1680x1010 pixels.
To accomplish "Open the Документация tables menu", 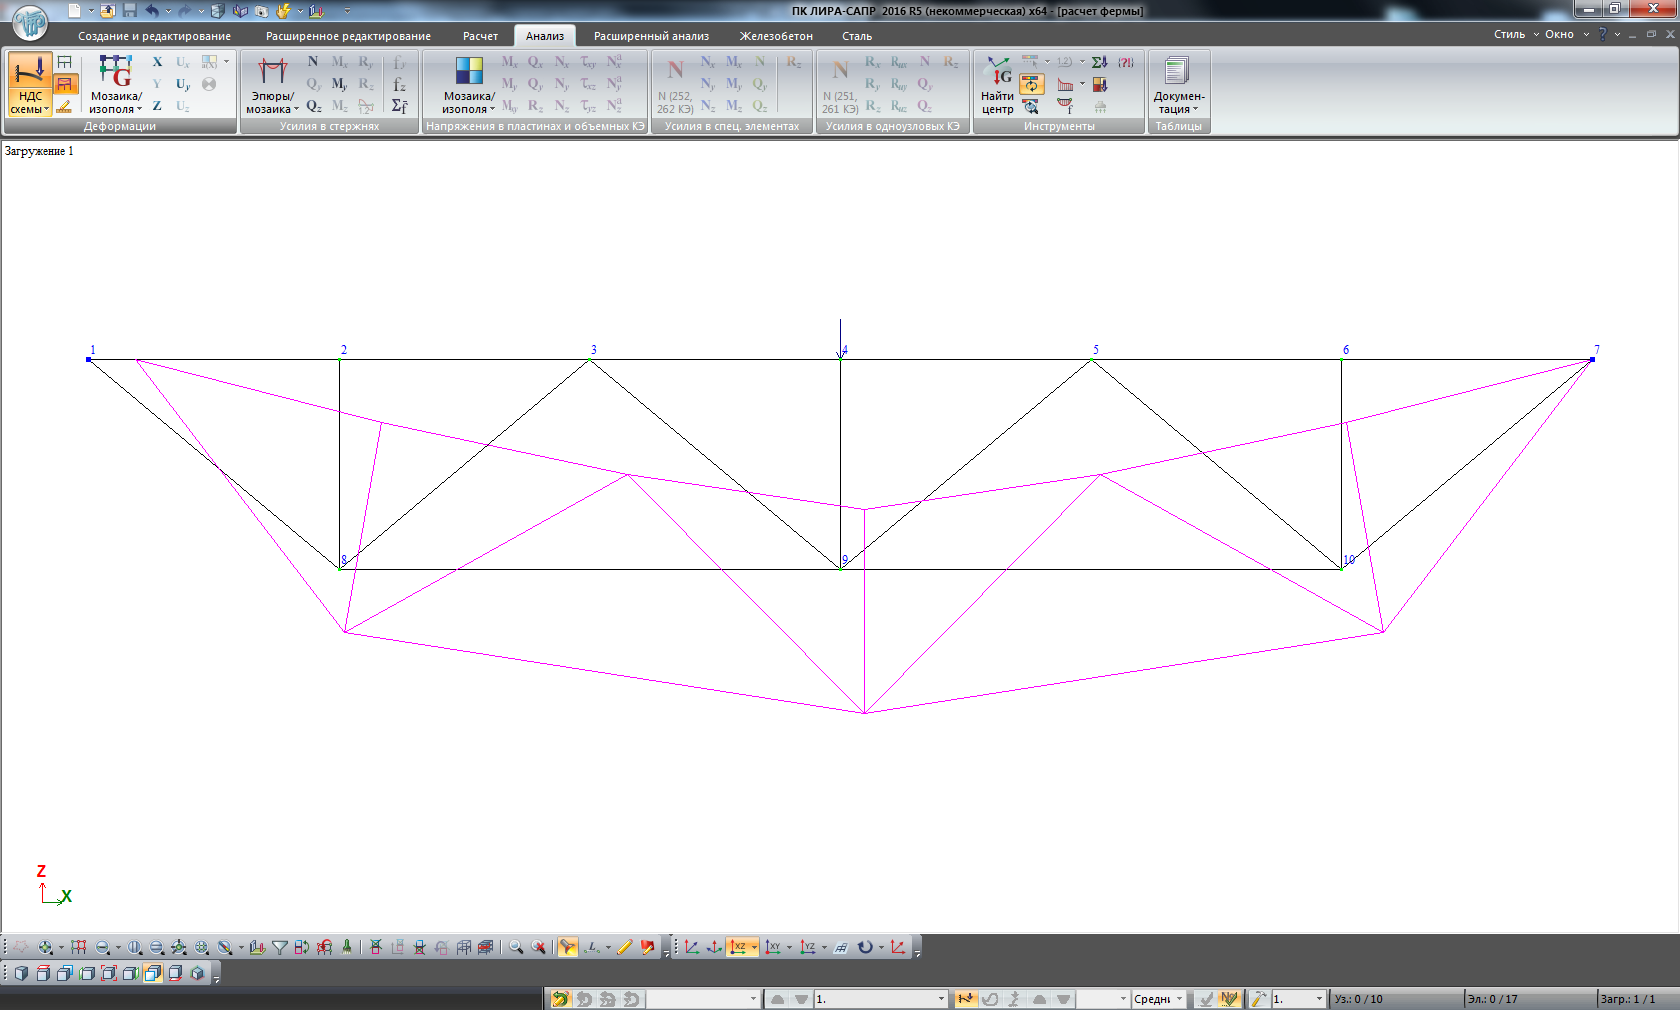I will 1178,85.
